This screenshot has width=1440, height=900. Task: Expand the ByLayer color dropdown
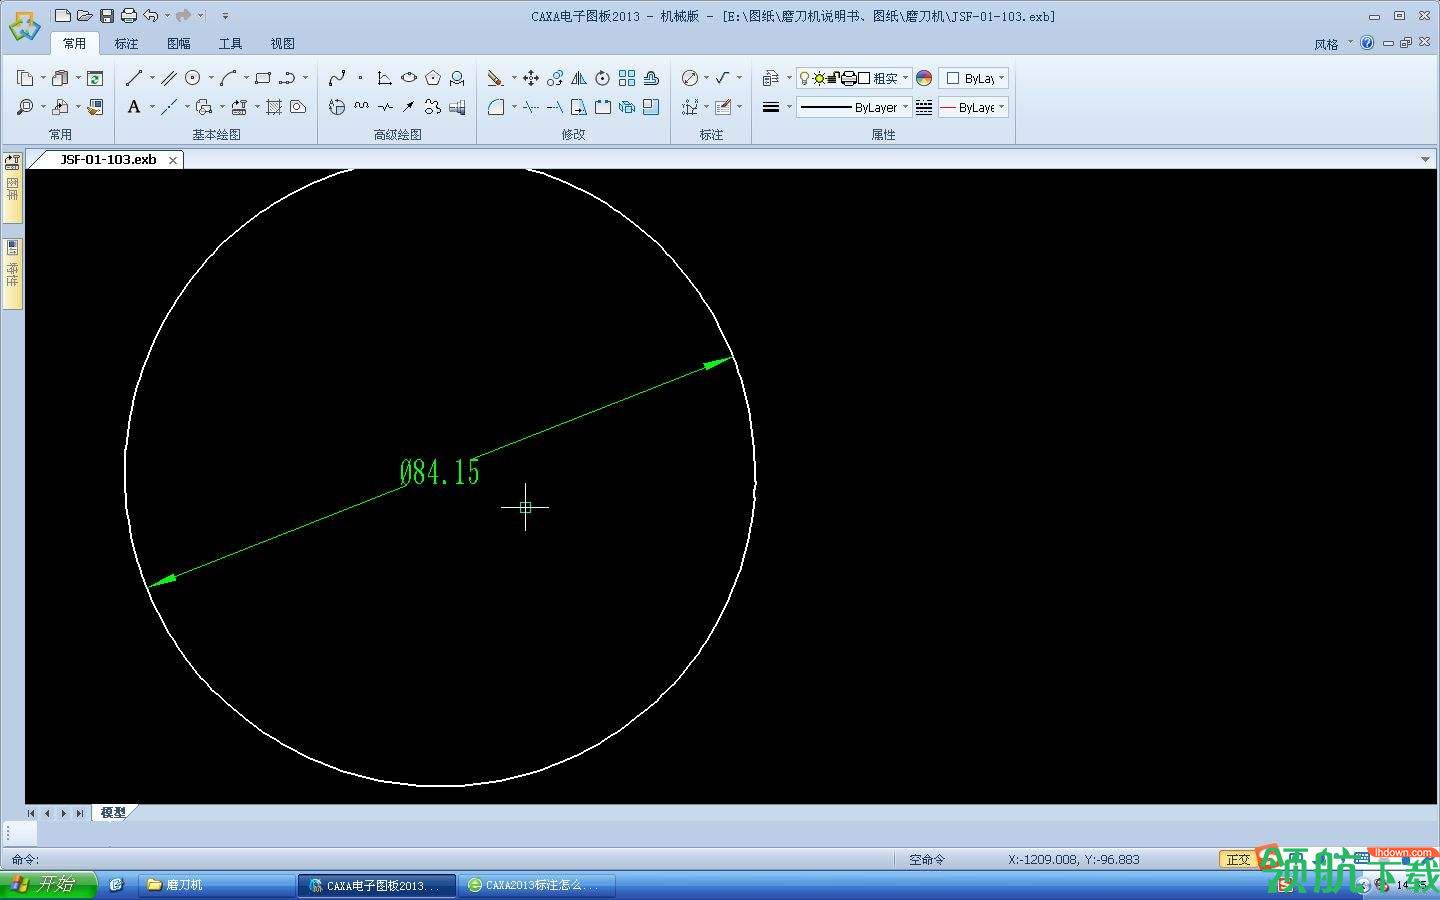tap(1001, 77)
